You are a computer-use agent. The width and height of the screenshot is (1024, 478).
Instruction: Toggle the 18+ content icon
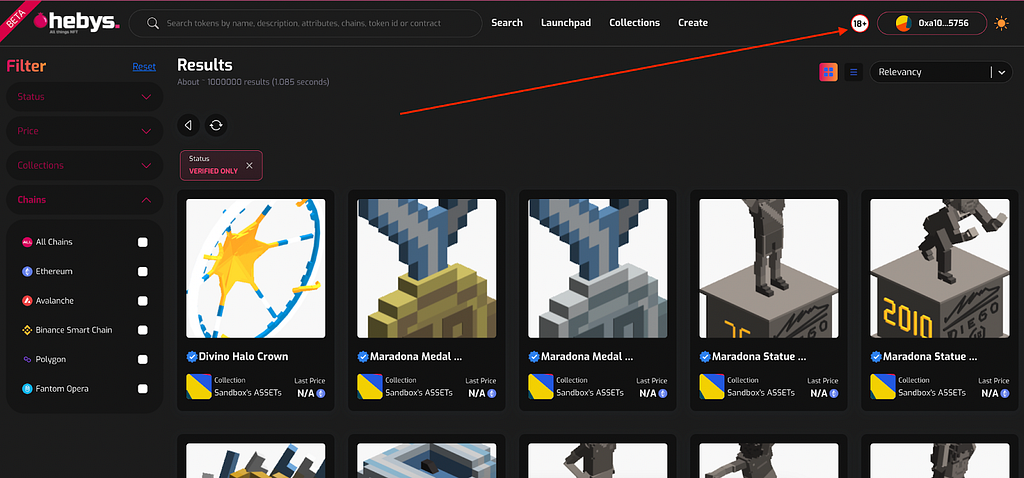[x=859, y=24]
